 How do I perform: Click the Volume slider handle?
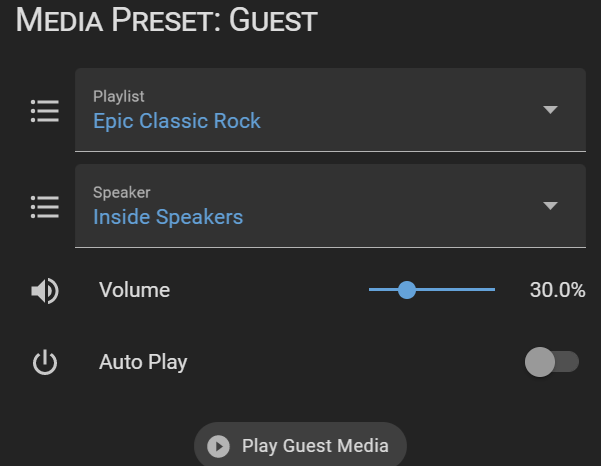pyautogui.click(x=406, y=290)
